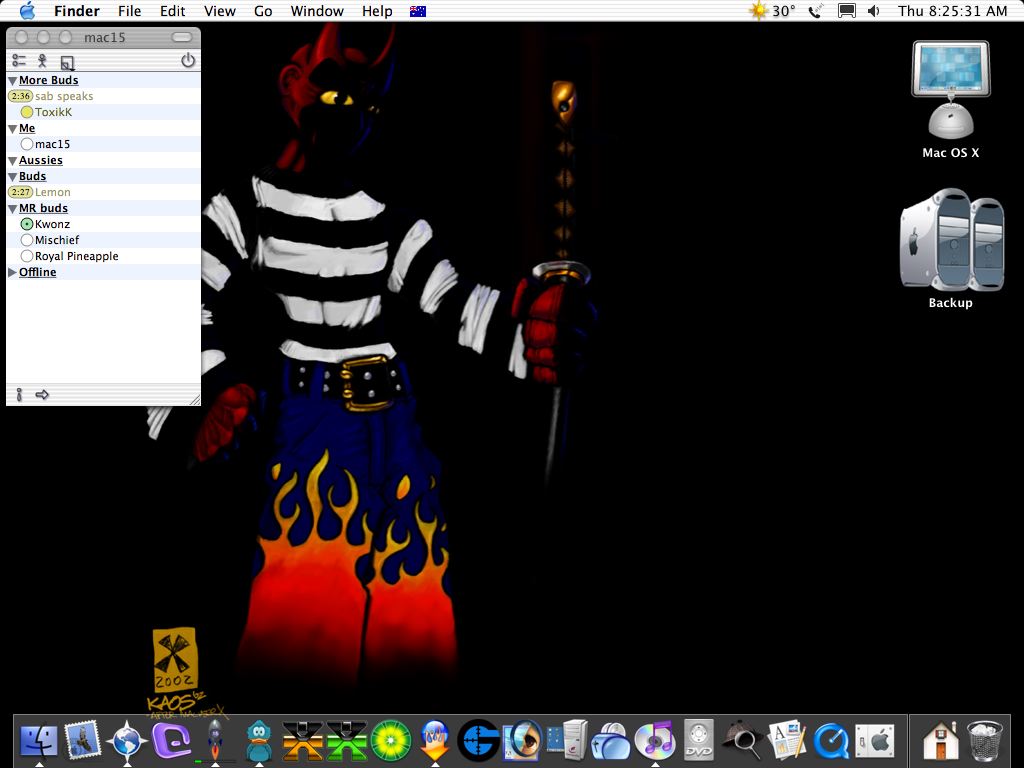Click the arrow icon in mac15 footer
This screenshot has height=768, width=1024.
pos(42,394)
